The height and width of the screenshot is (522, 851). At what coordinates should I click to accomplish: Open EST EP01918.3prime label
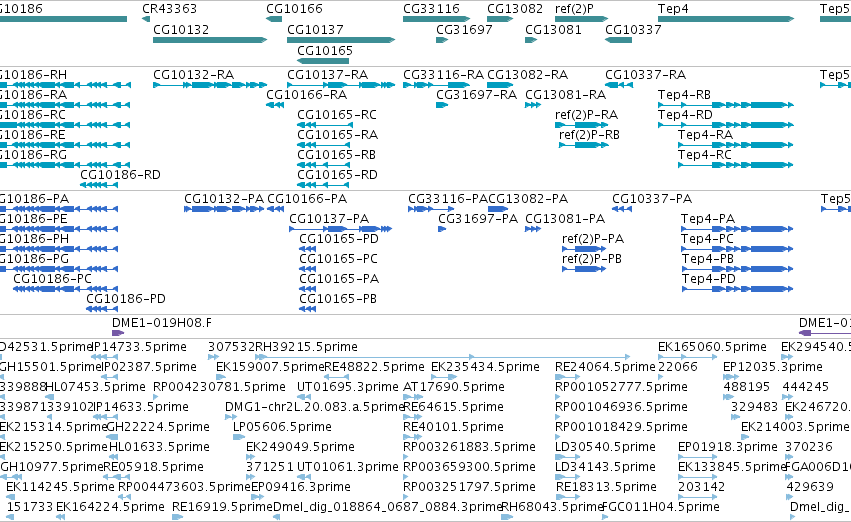tap(727, 447)
